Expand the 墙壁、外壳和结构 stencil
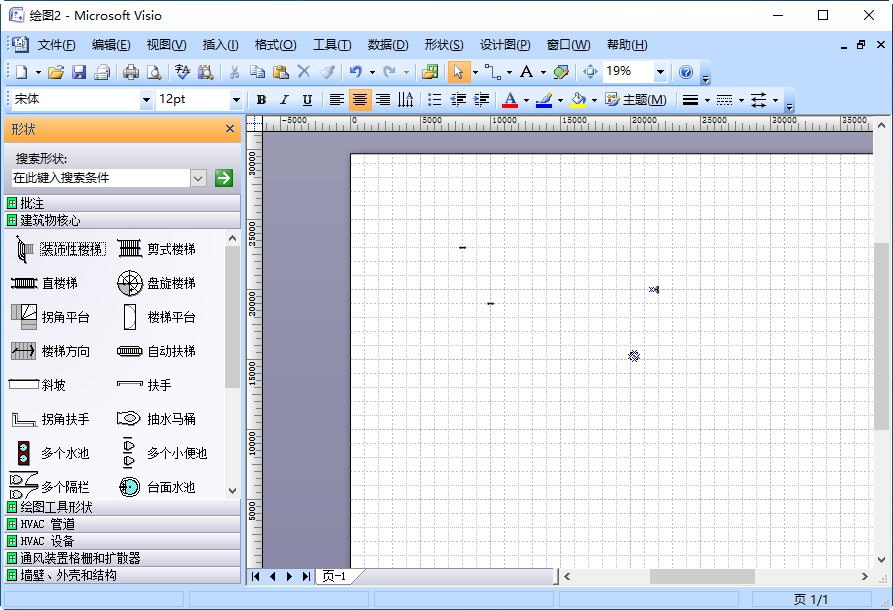Viewport: 893px width, 610px height. click(x=122, y=575)
